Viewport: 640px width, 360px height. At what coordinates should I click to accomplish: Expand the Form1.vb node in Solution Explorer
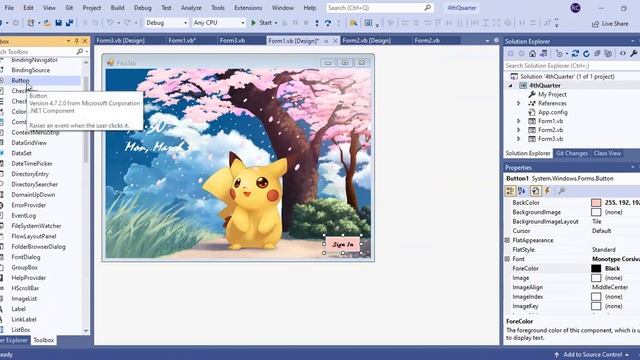[519, 121]
